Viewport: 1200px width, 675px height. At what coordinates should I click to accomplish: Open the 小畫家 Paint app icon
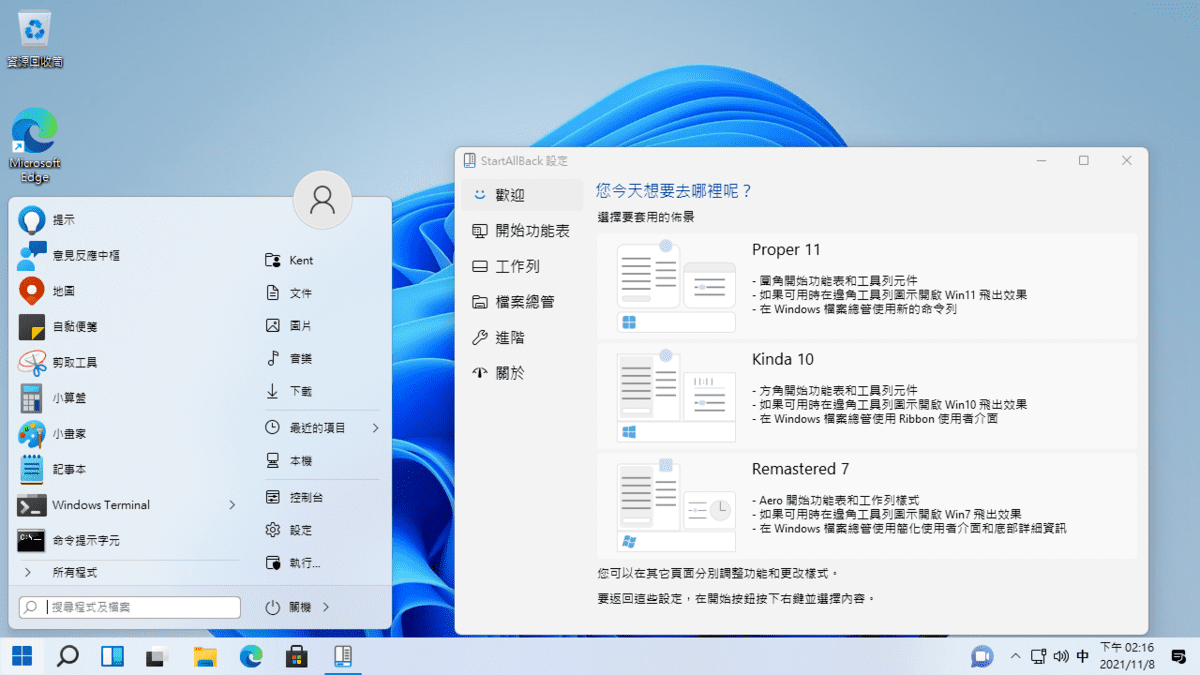coord(32,434)
